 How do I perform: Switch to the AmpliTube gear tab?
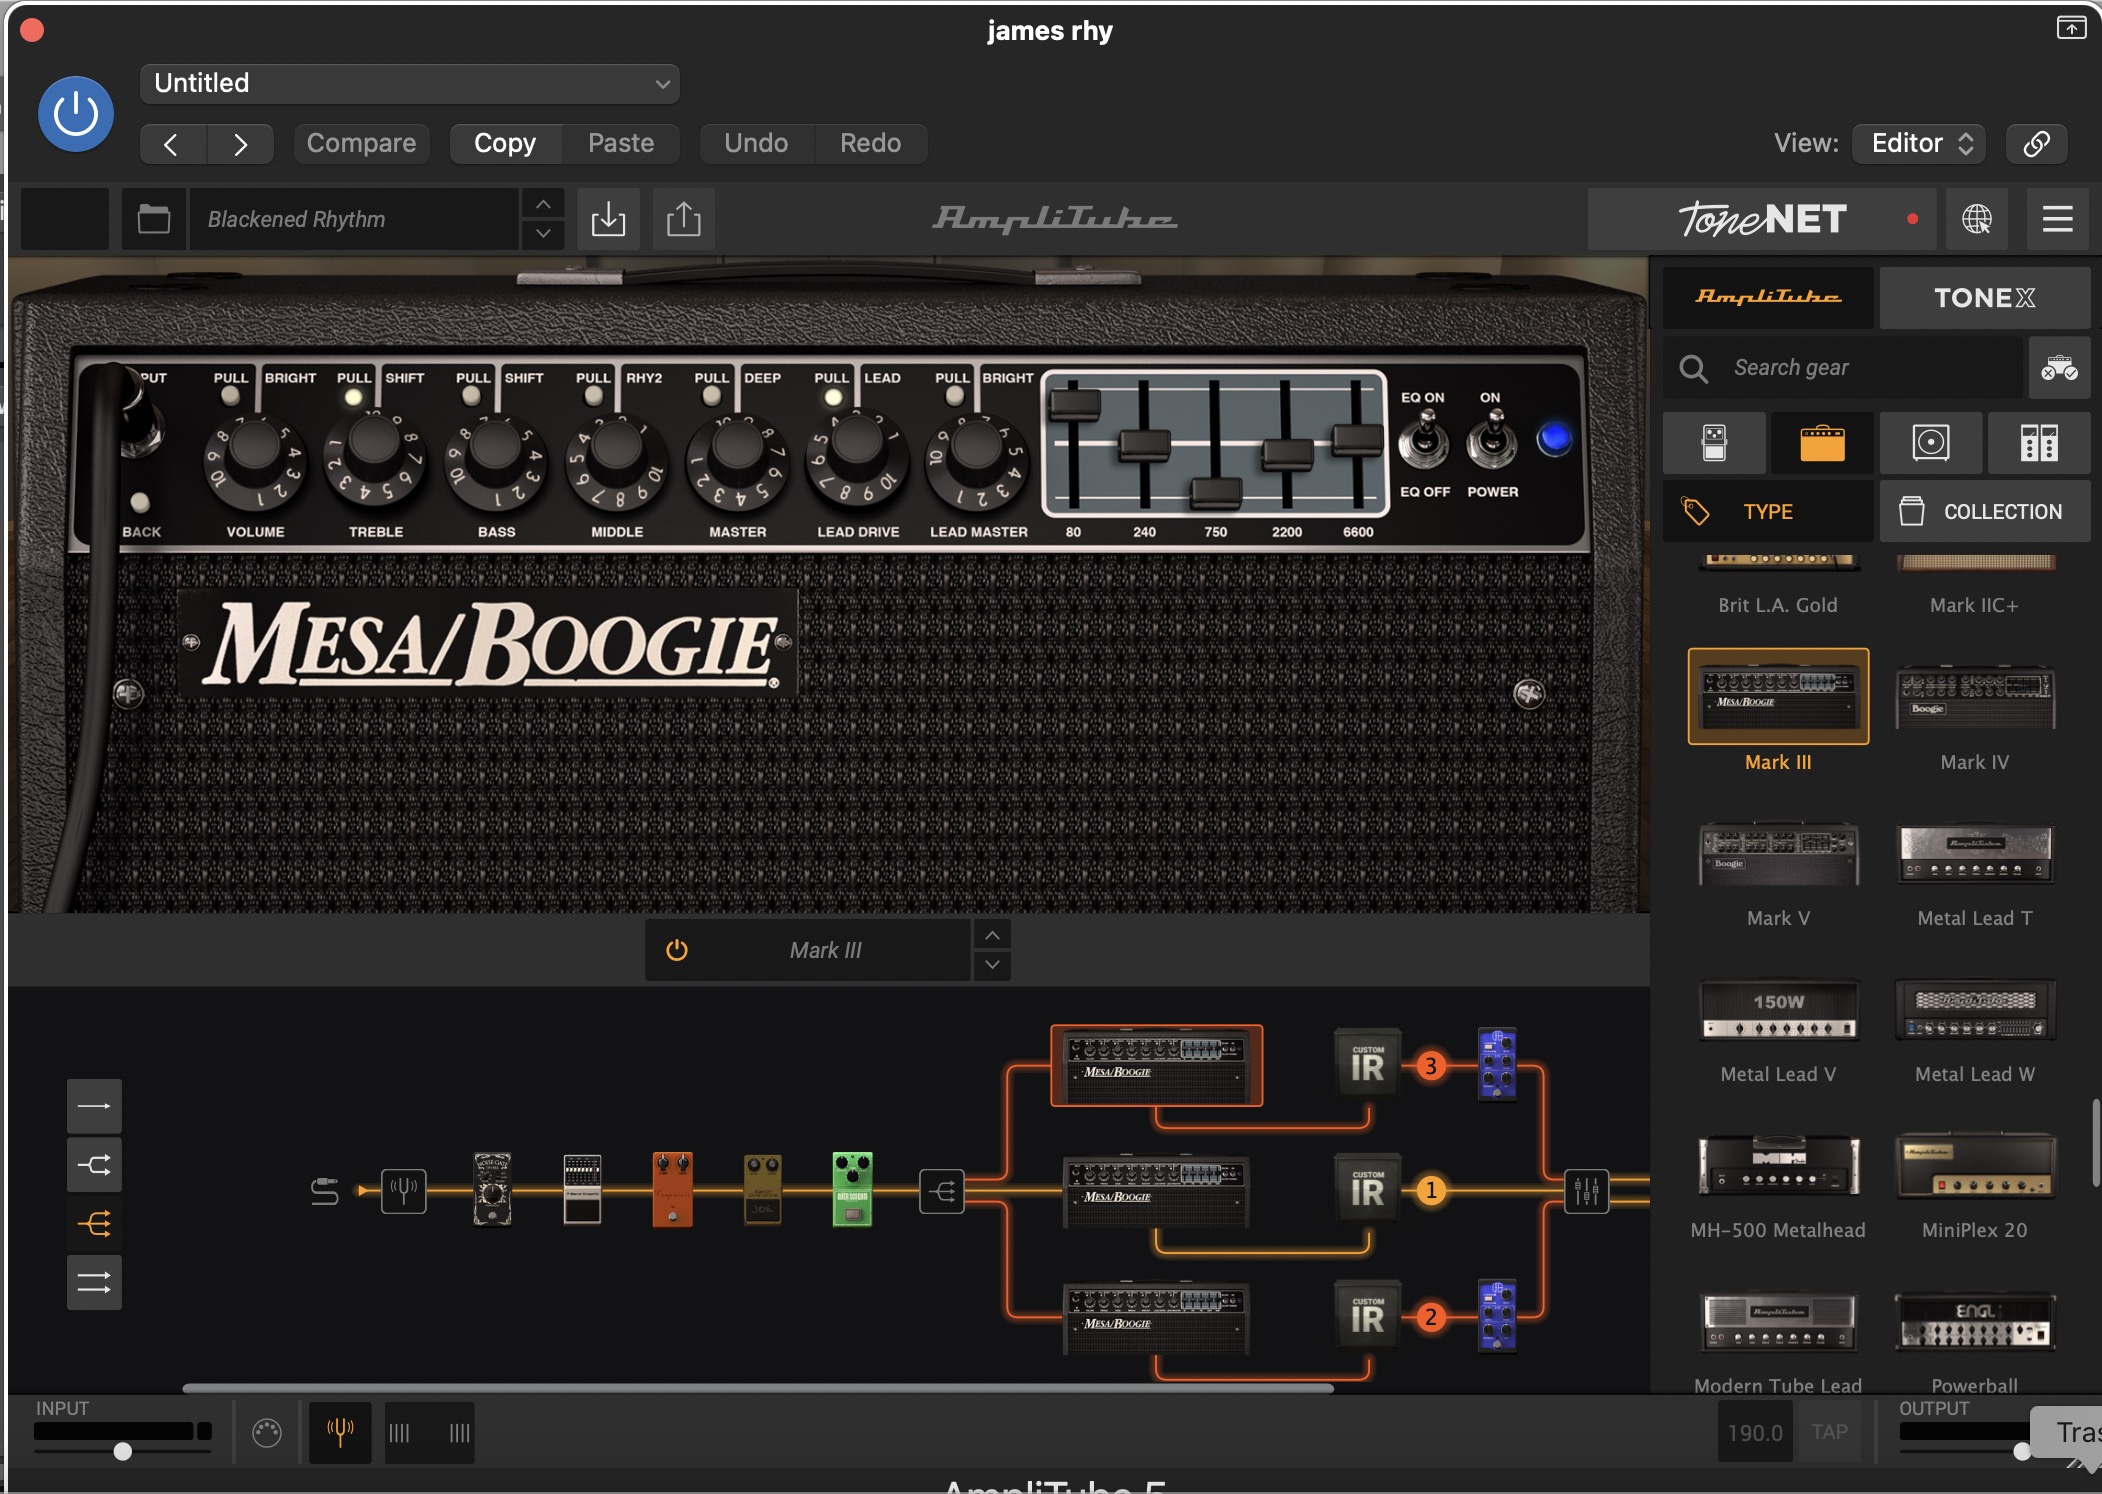coord(1768,298)
